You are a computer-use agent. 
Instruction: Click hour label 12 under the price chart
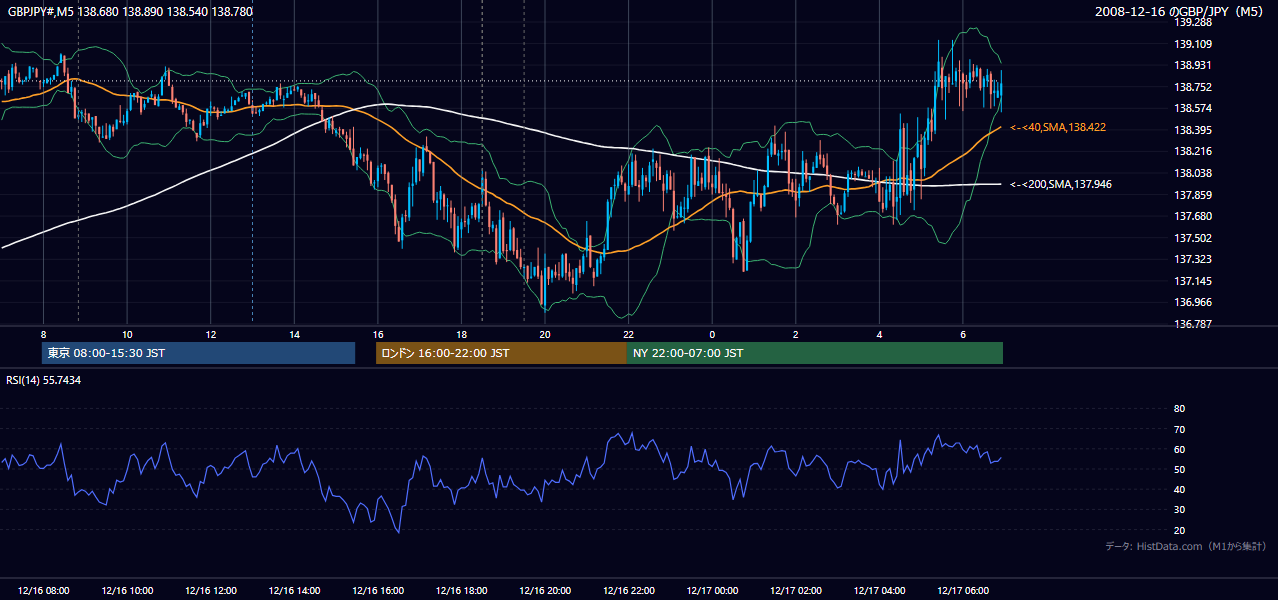[x=211, y=334]
